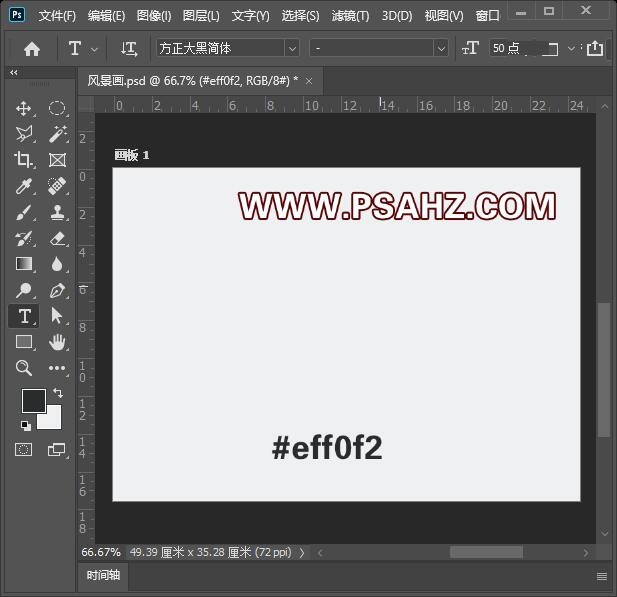
Task: Open the 编辑(E) menu
Action: click(x=106, y=16)
